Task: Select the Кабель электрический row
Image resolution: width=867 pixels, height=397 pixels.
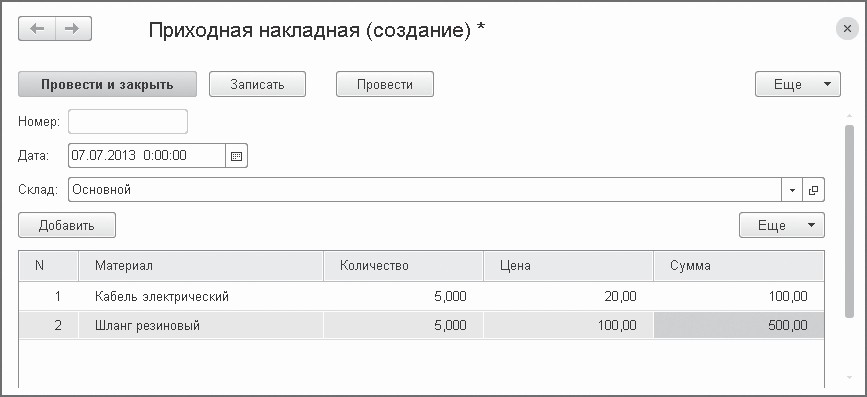Action: click(x=421, y=297)
